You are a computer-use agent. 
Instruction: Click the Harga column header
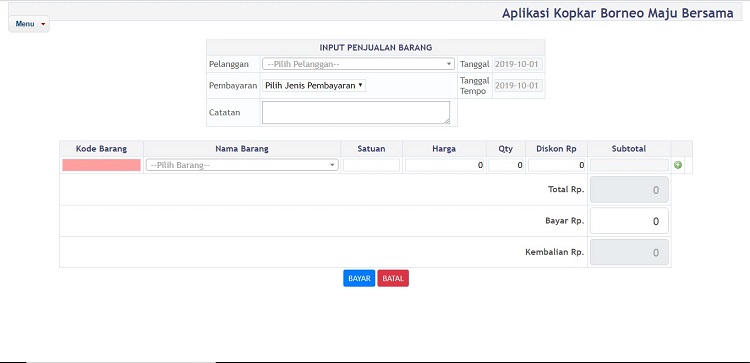coord(444,149)
